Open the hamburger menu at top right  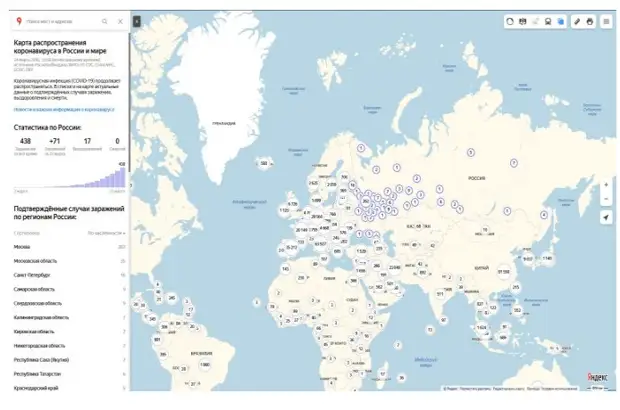tap(606, 20)
